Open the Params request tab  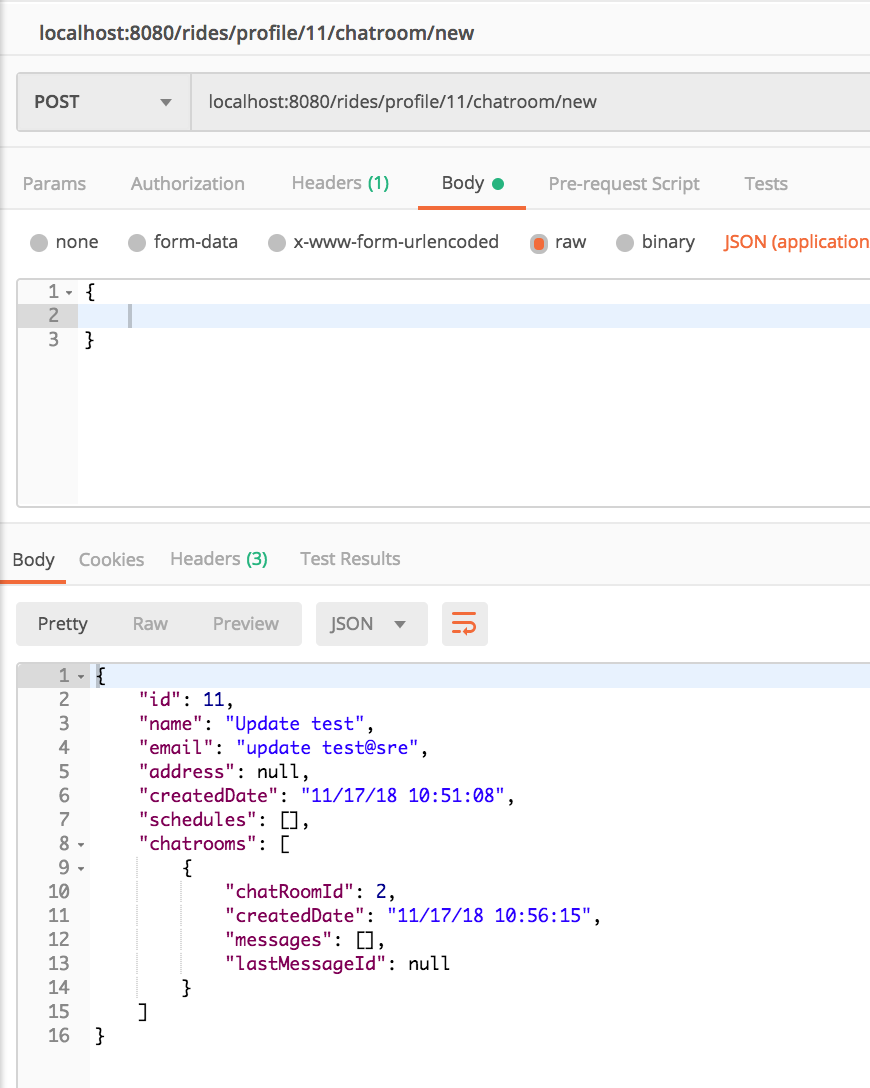click(54, 183)
